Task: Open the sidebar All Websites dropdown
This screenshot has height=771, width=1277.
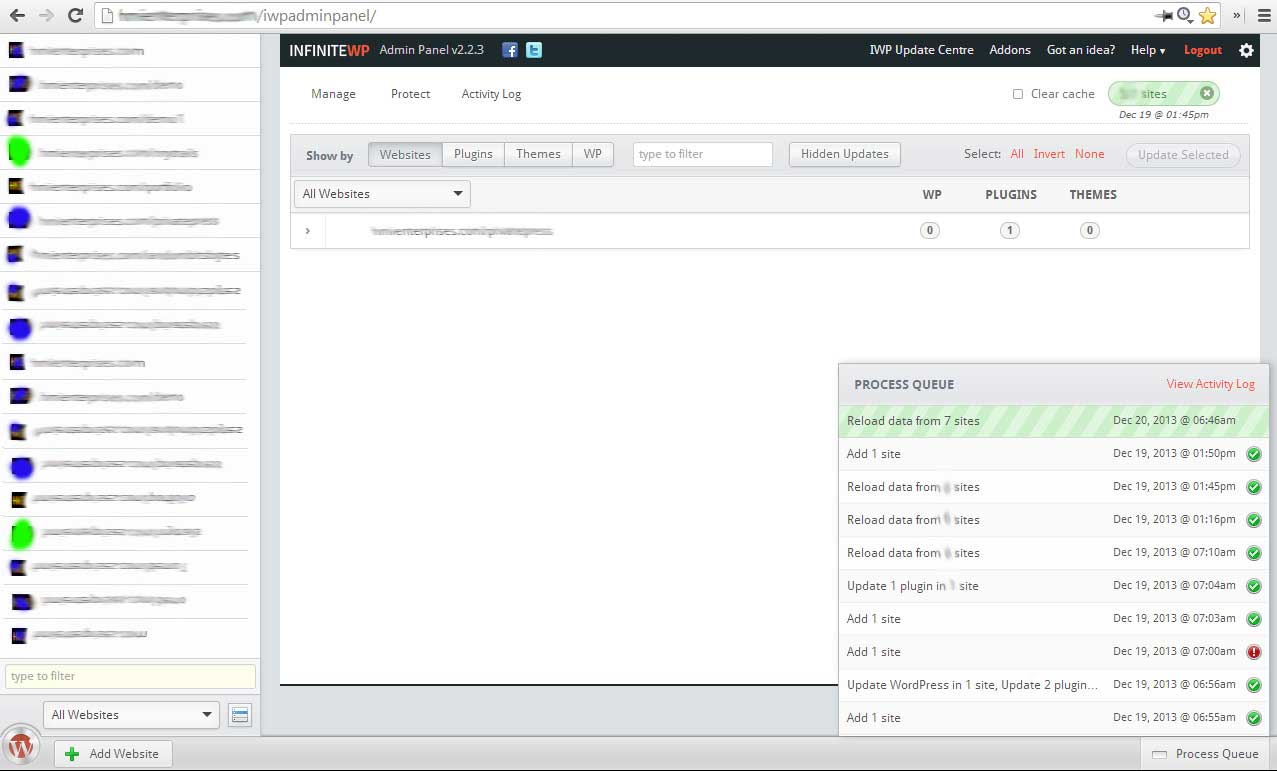Action: (131, 714)
